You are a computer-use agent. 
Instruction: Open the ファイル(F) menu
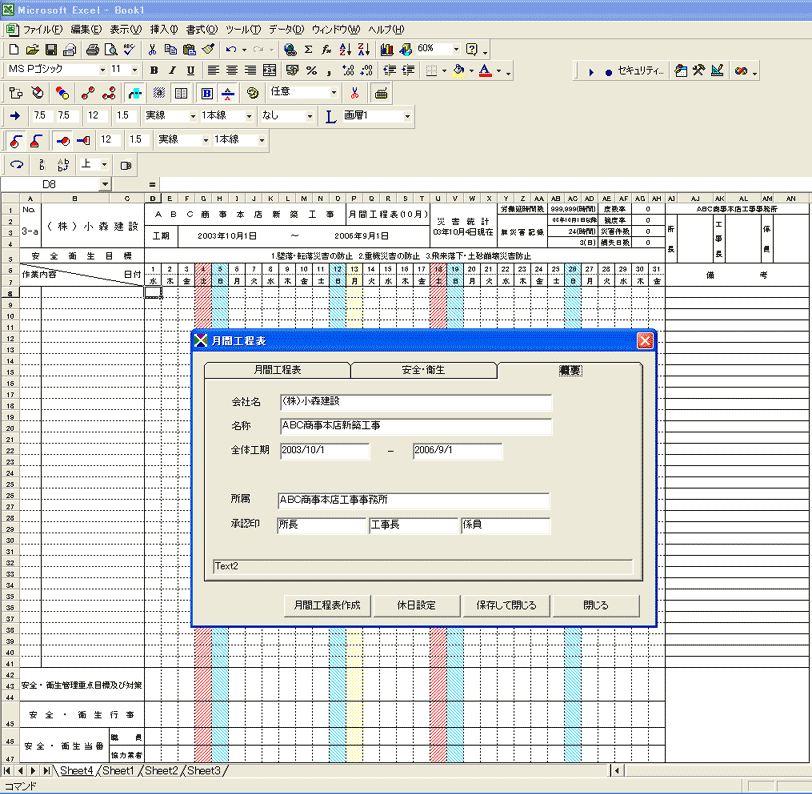pyautogui.click(x=42, y=30)
